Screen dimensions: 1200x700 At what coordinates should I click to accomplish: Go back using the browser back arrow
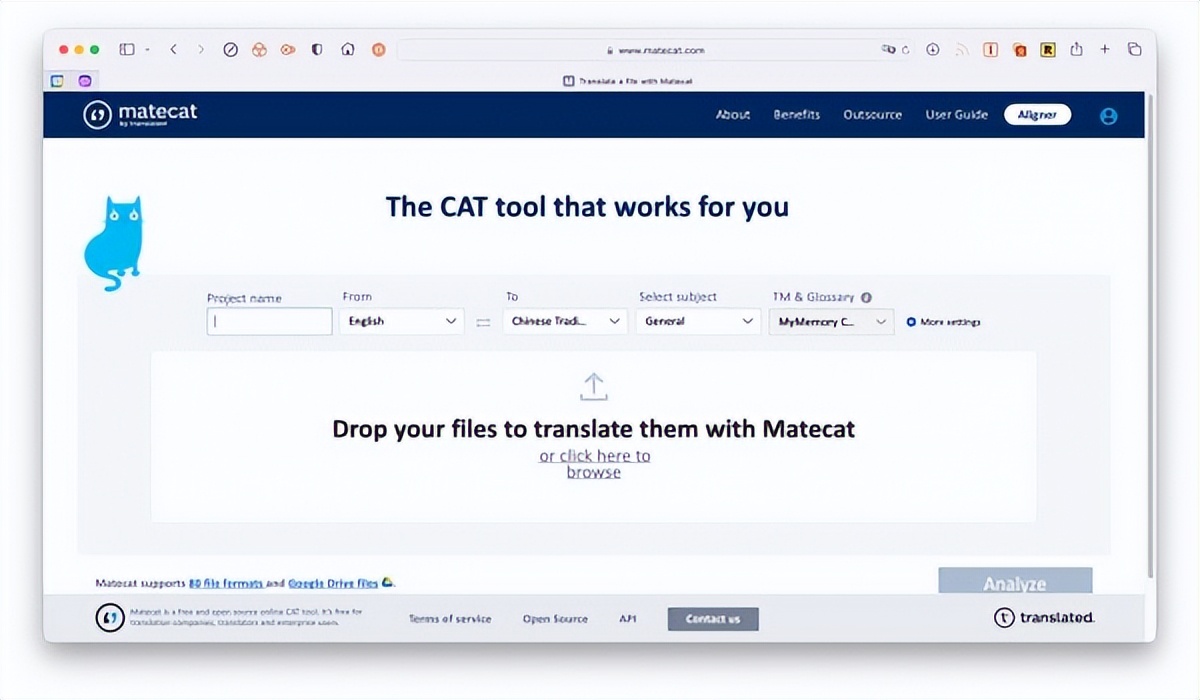(173, 49)
